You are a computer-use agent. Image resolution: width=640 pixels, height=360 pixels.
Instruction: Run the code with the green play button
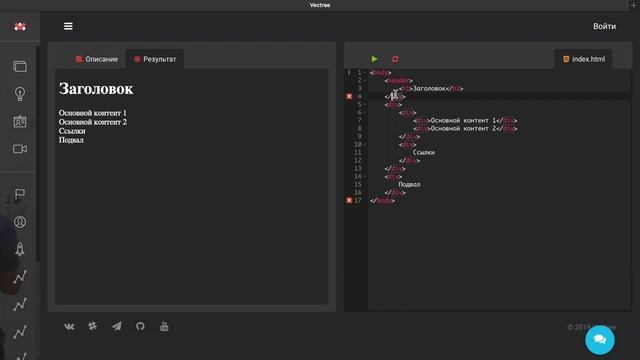[374, 59]
